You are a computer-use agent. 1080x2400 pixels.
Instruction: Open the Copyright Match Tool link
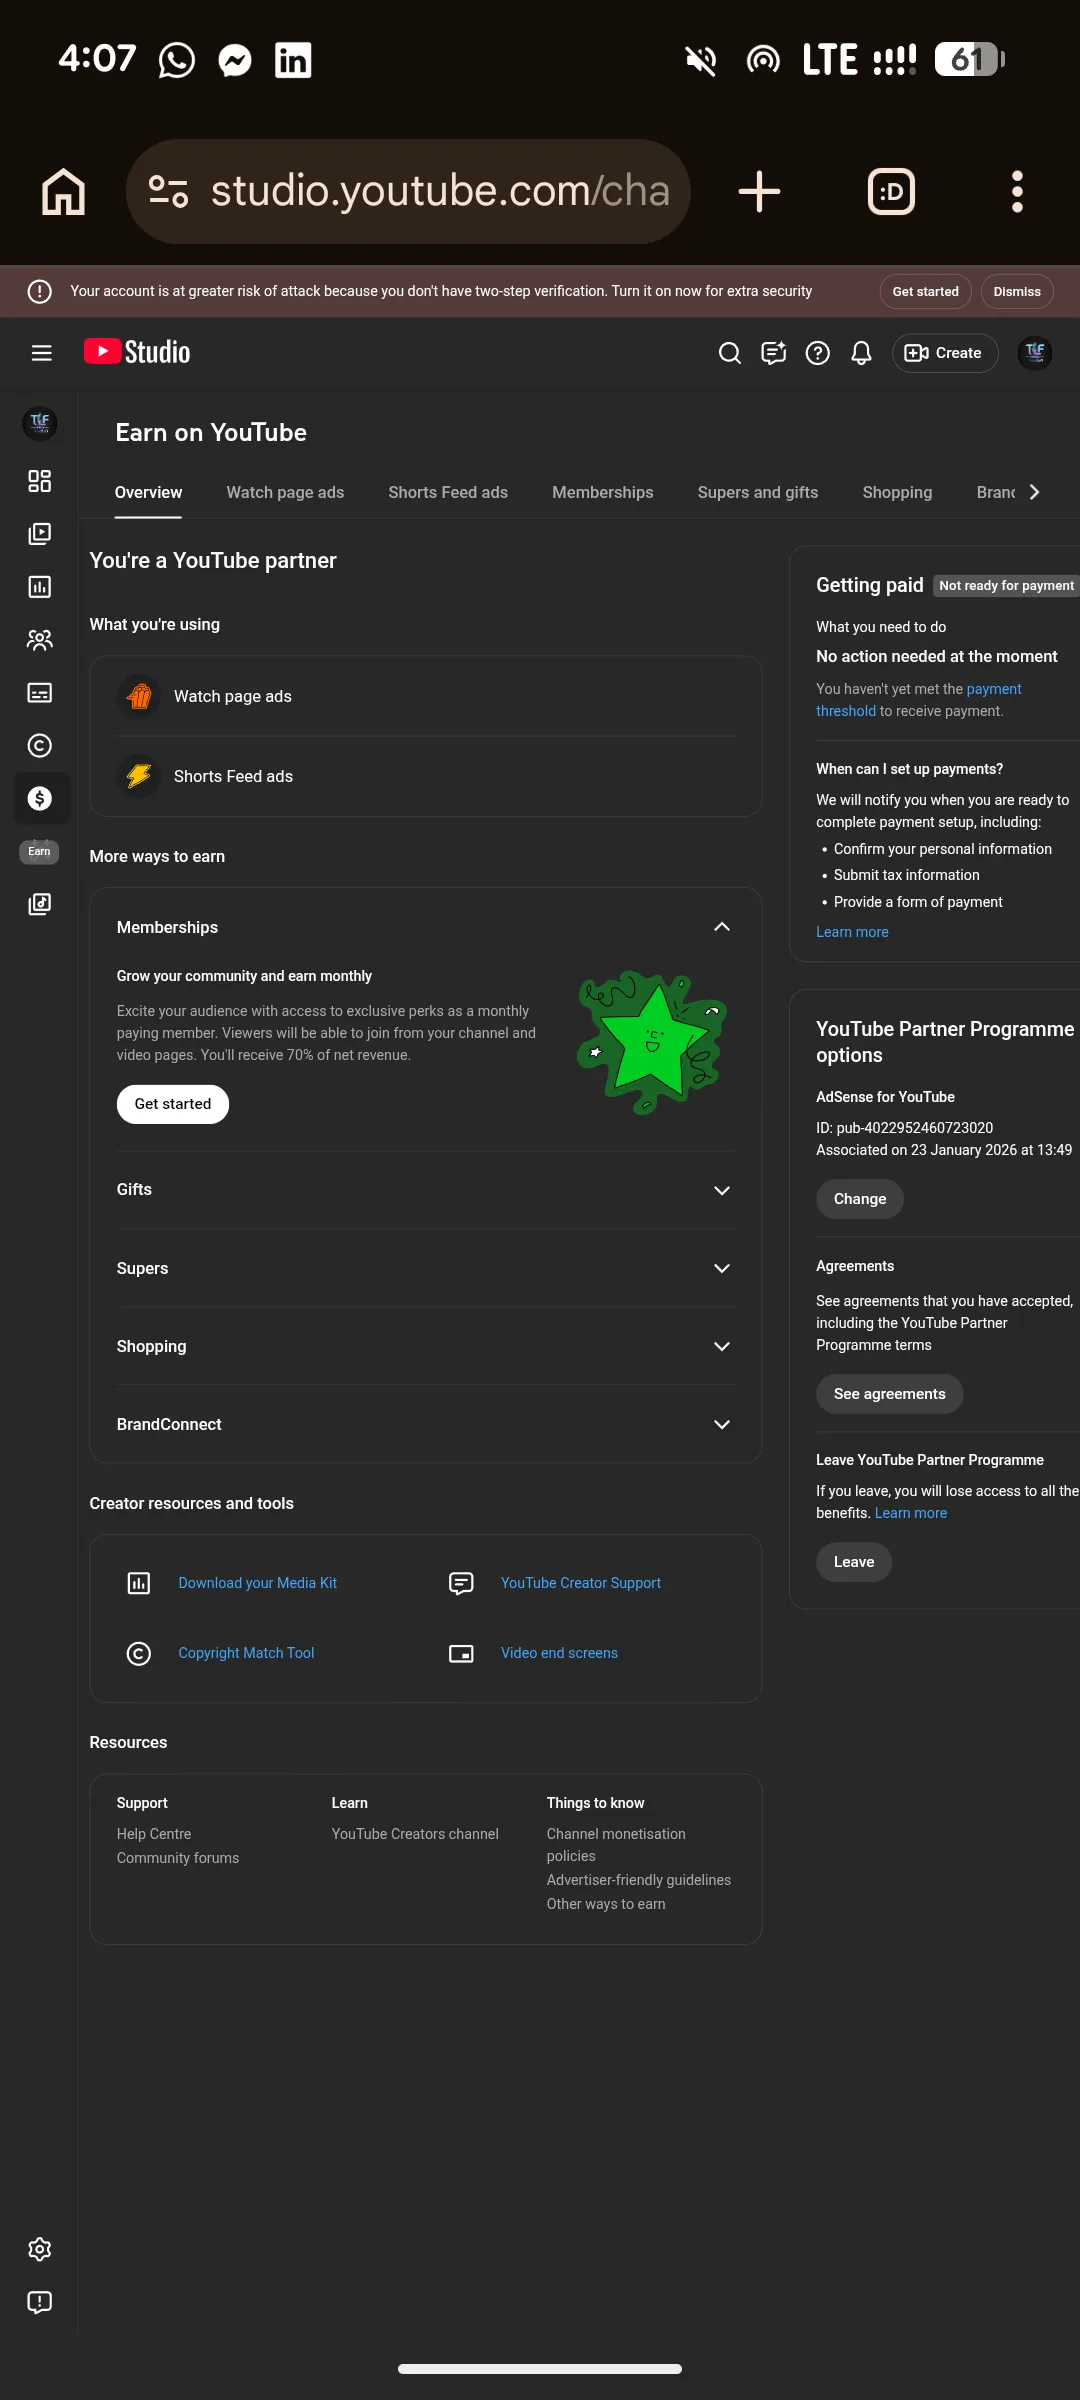point(246,1653)
